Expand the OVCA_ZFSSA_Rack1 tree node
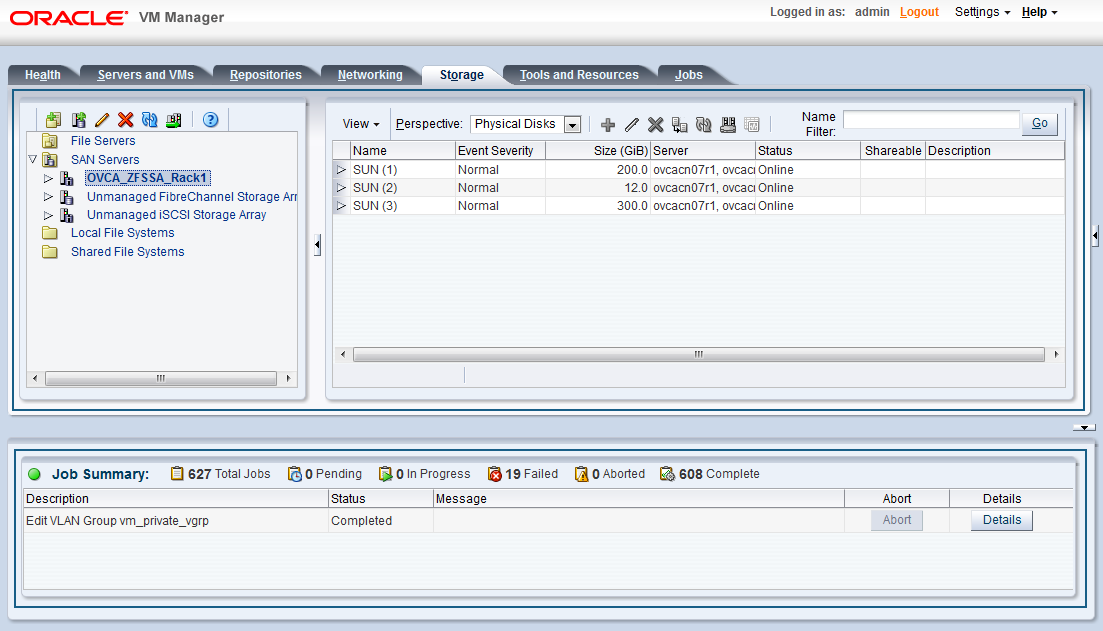Image resolution: width=1103 pixels, height=631 pixels. (48, 179)
